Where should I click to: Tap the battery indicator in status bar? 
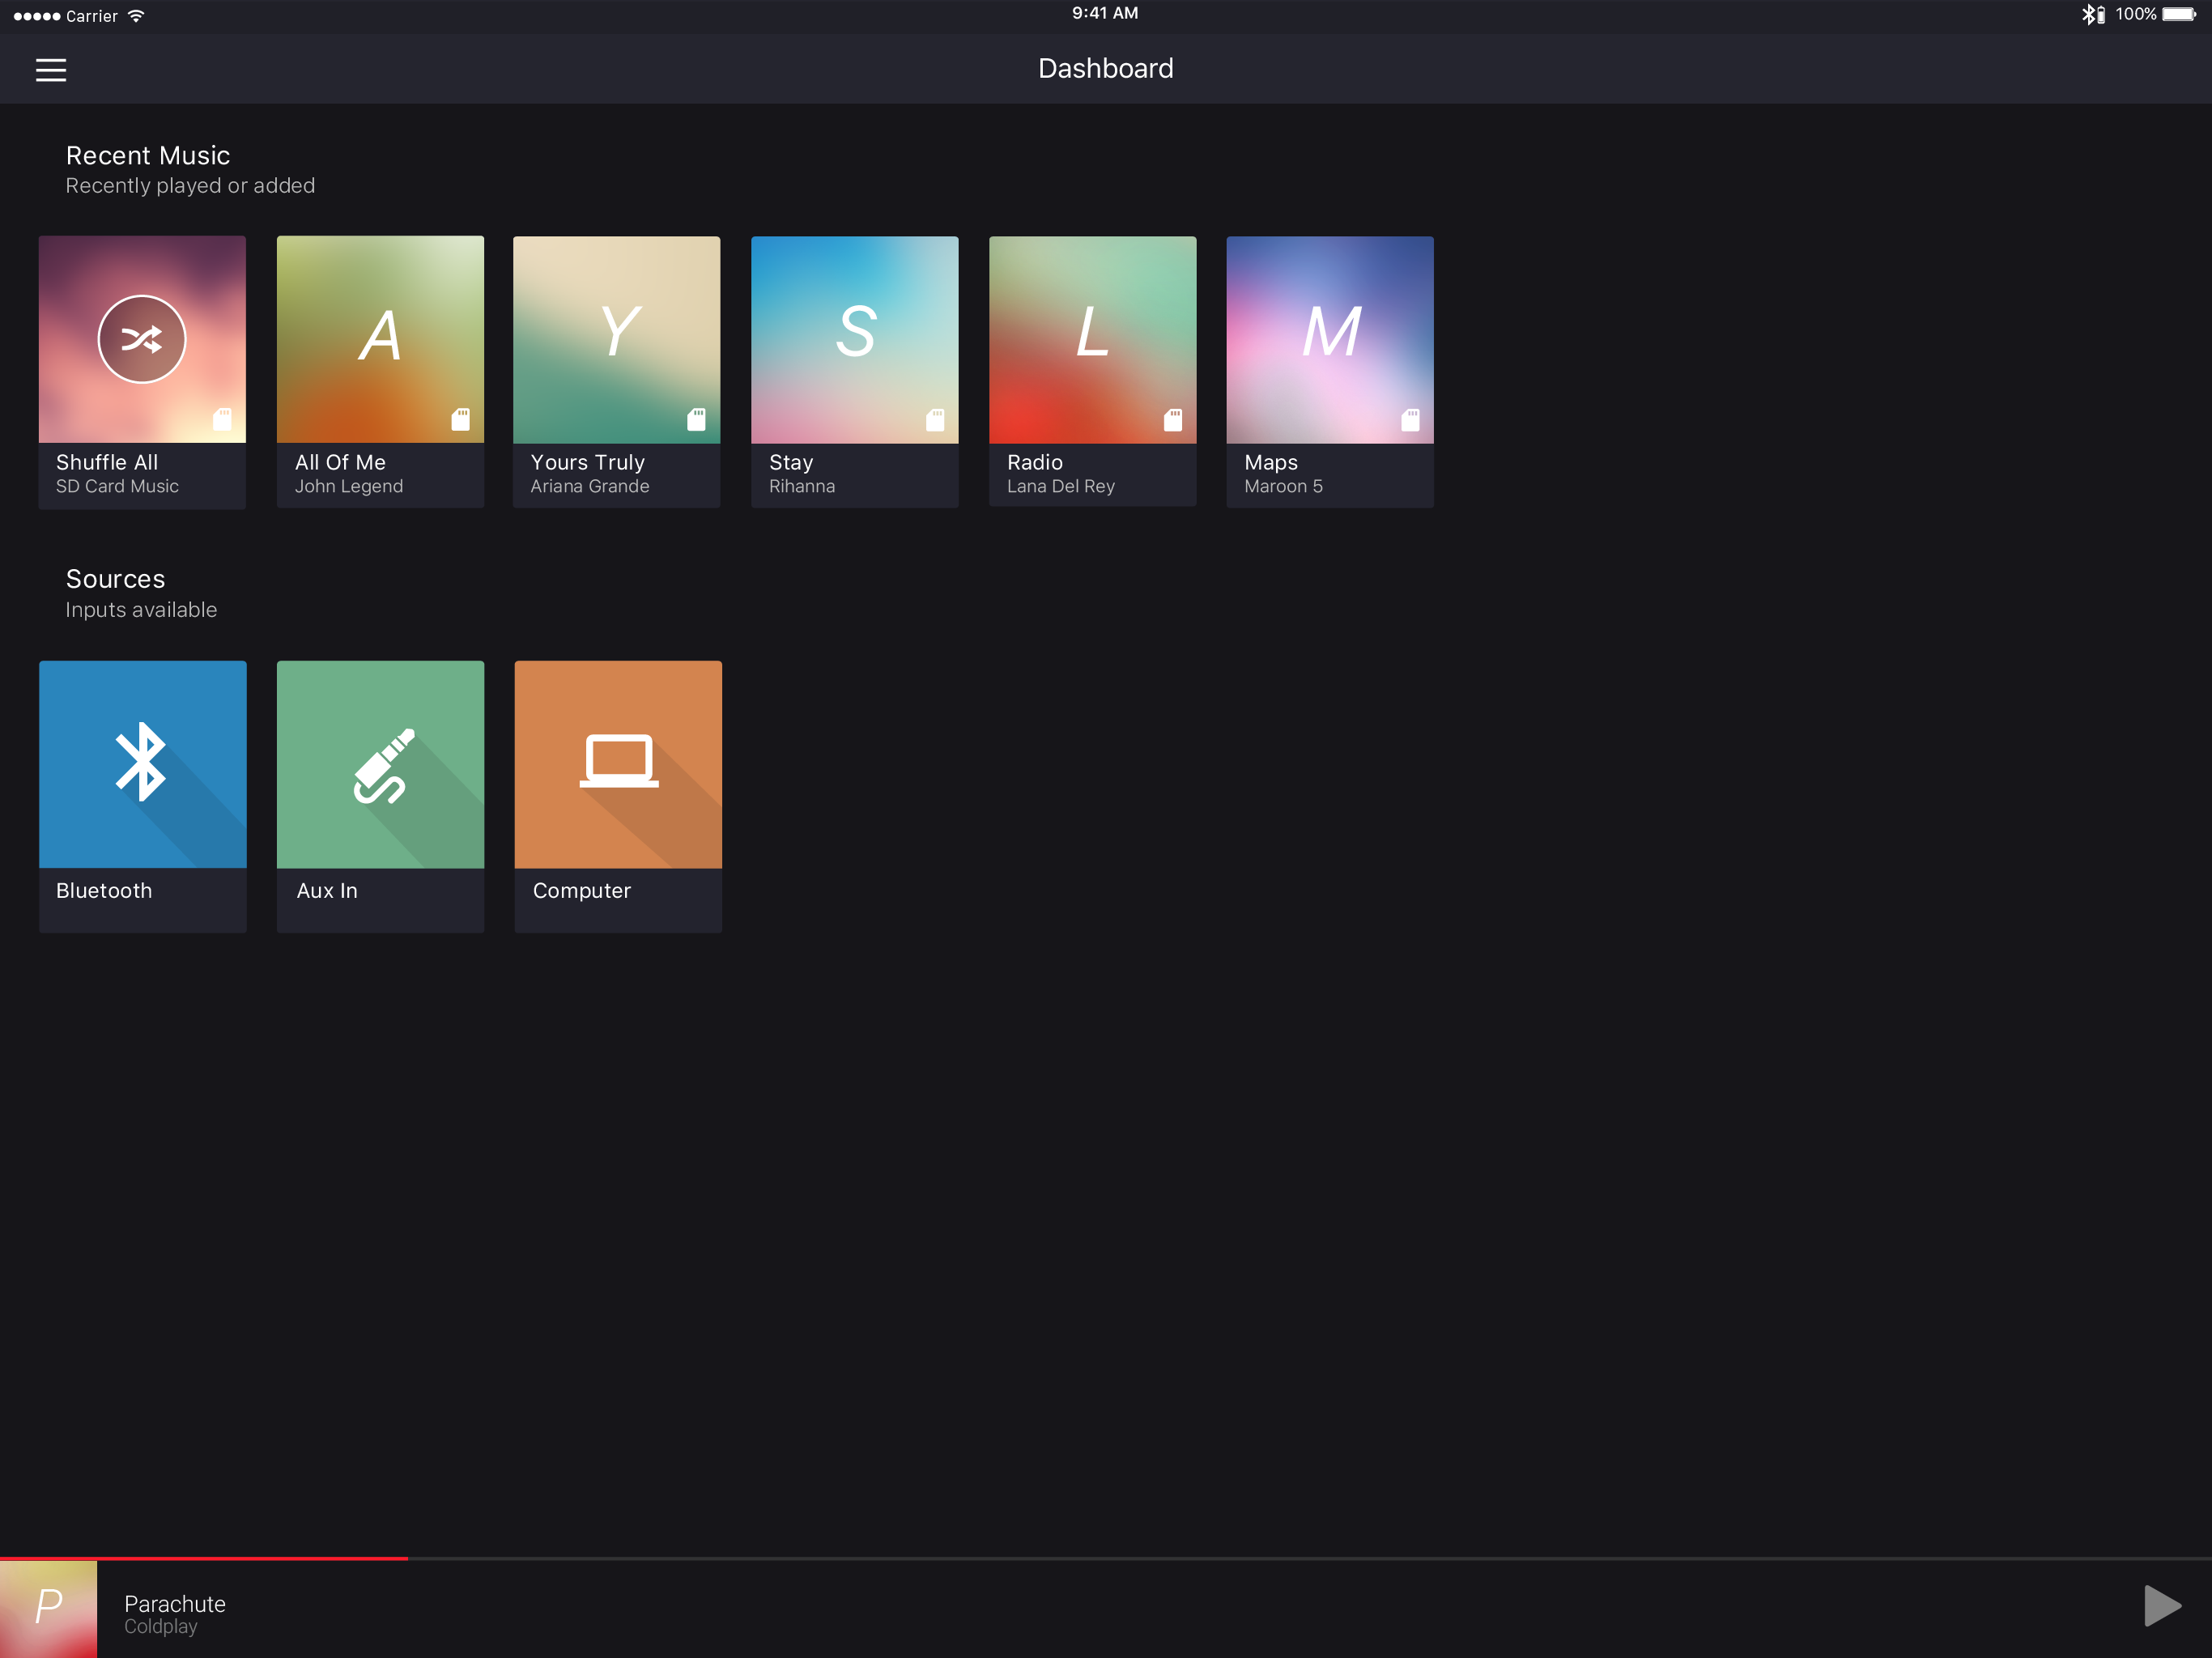coord(2178,15)
